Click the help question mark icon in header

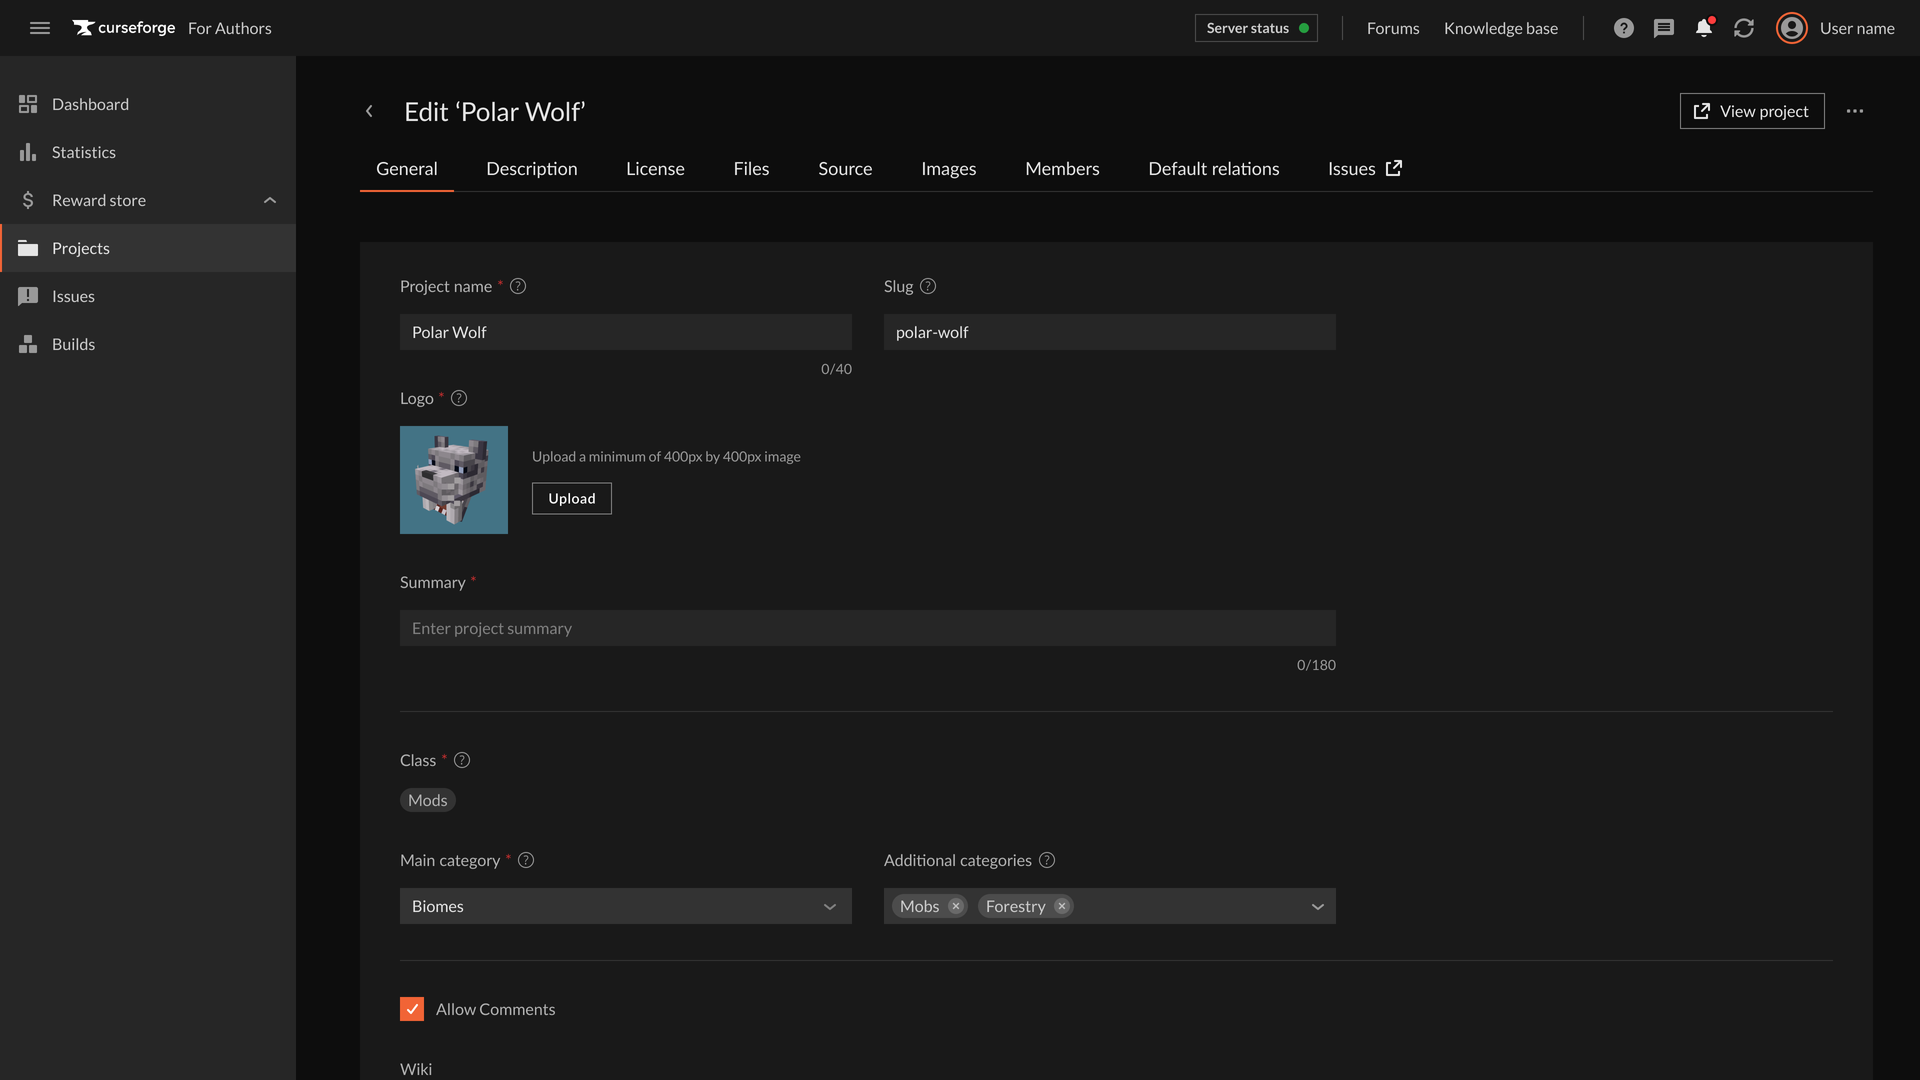tap(1624, 28)
